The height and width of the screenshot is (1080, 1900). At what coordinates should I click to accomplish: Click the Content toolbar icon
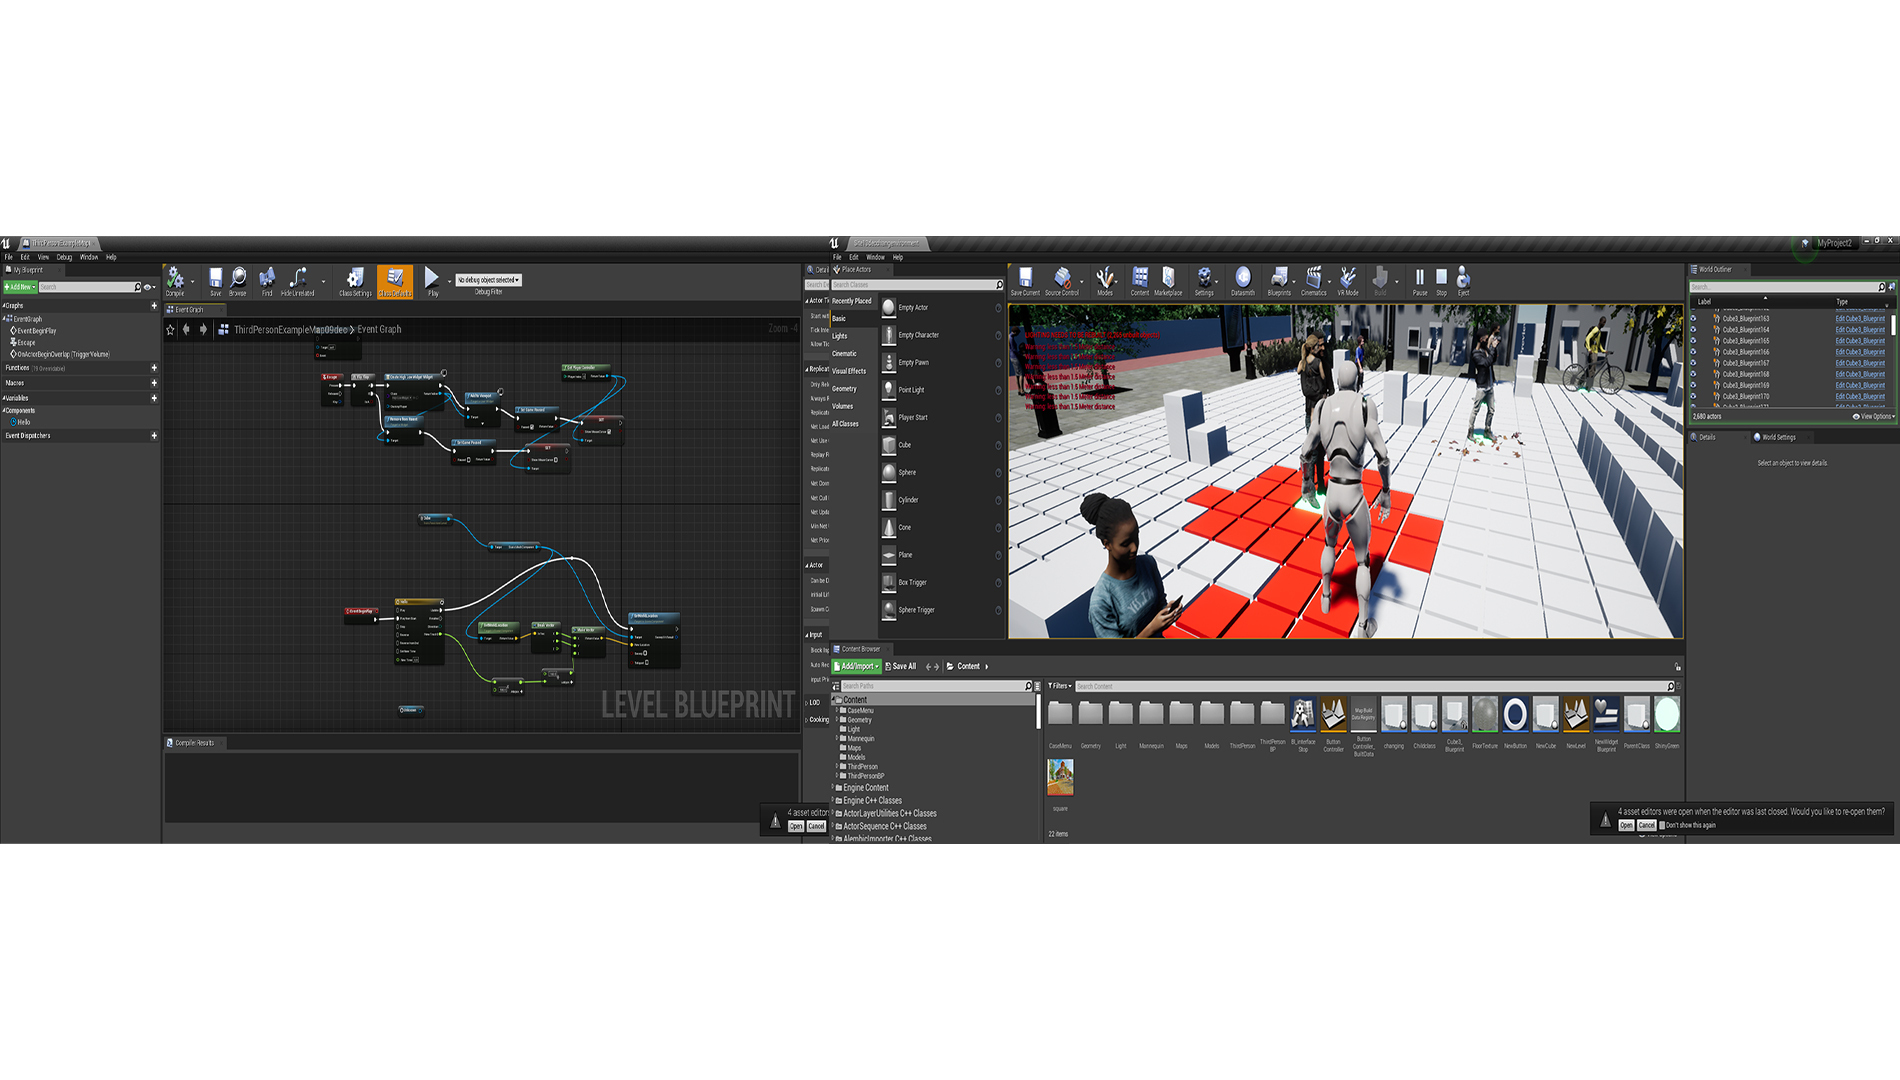(1140, 281)
